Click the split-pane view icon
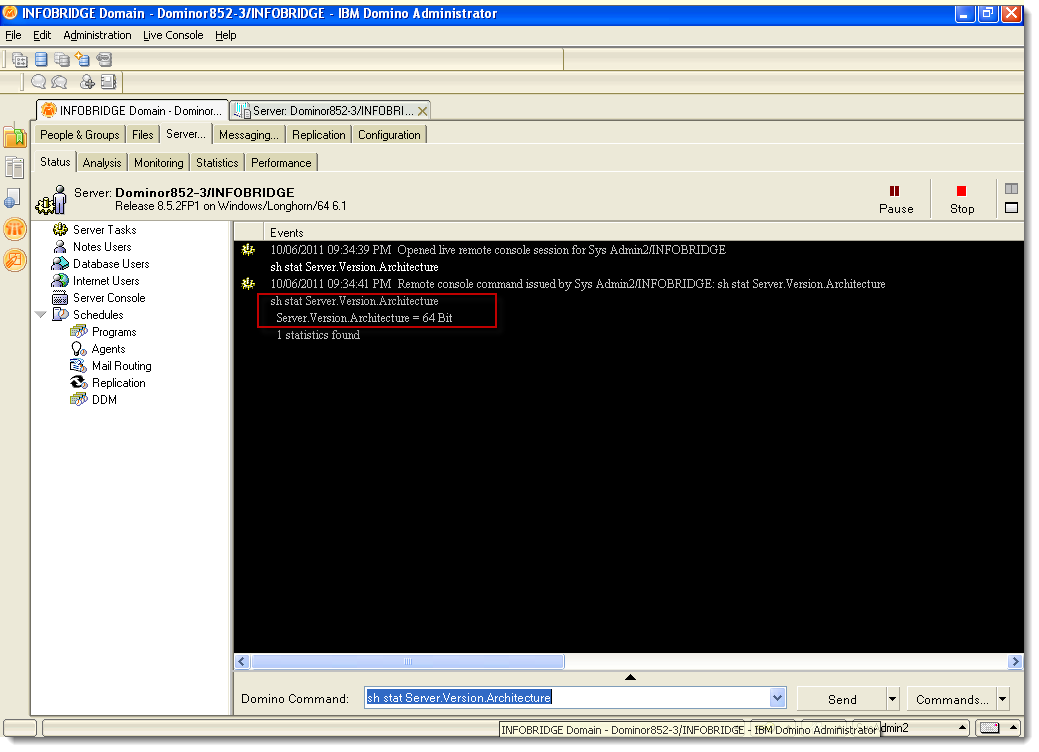 1011,189
